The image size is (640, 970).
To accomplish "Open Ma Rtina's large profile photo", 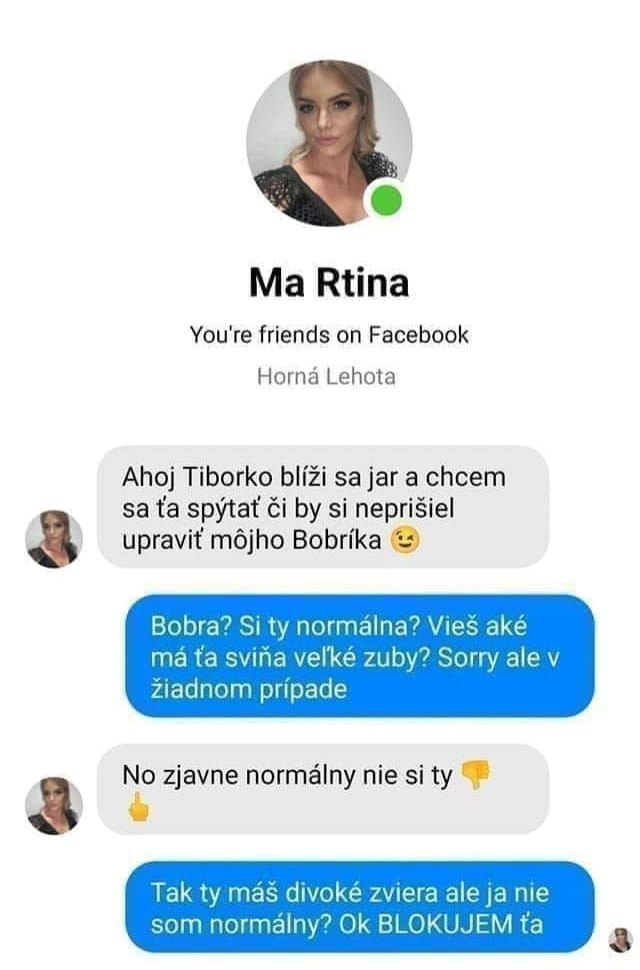I will point(329,143).
